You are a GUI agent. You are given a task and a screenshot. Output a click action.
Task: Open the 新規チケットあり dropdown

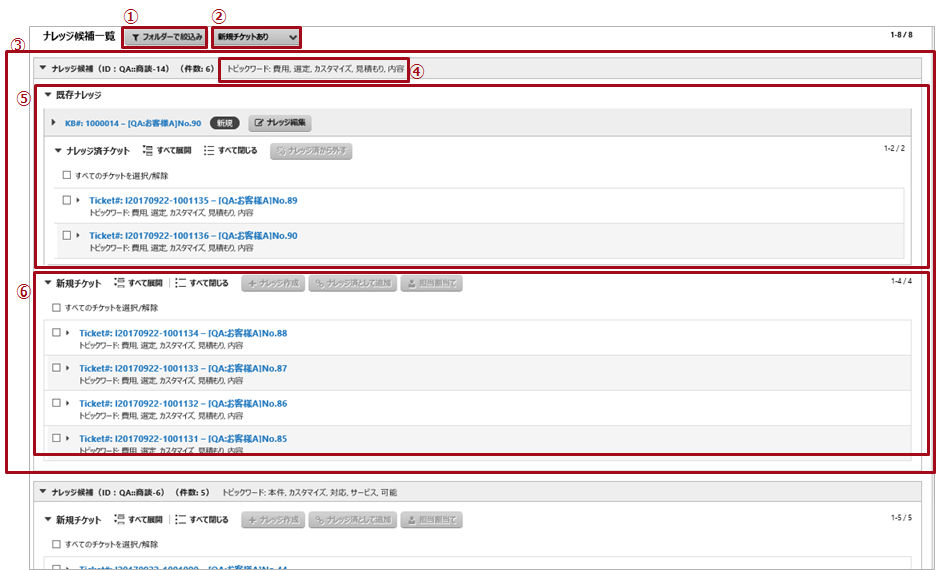click(257, 37)
